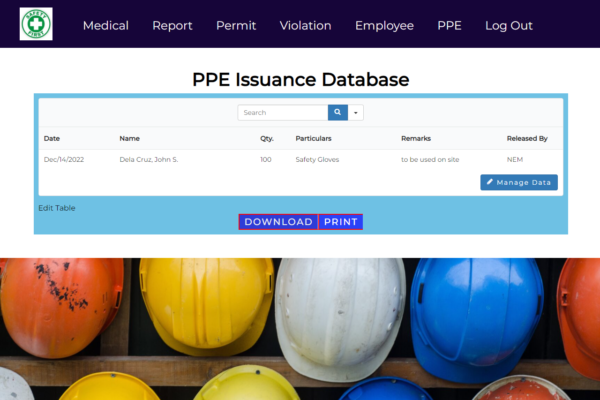
Task: Expand the search options dropdown caret
Action: (x=356, y=113)
